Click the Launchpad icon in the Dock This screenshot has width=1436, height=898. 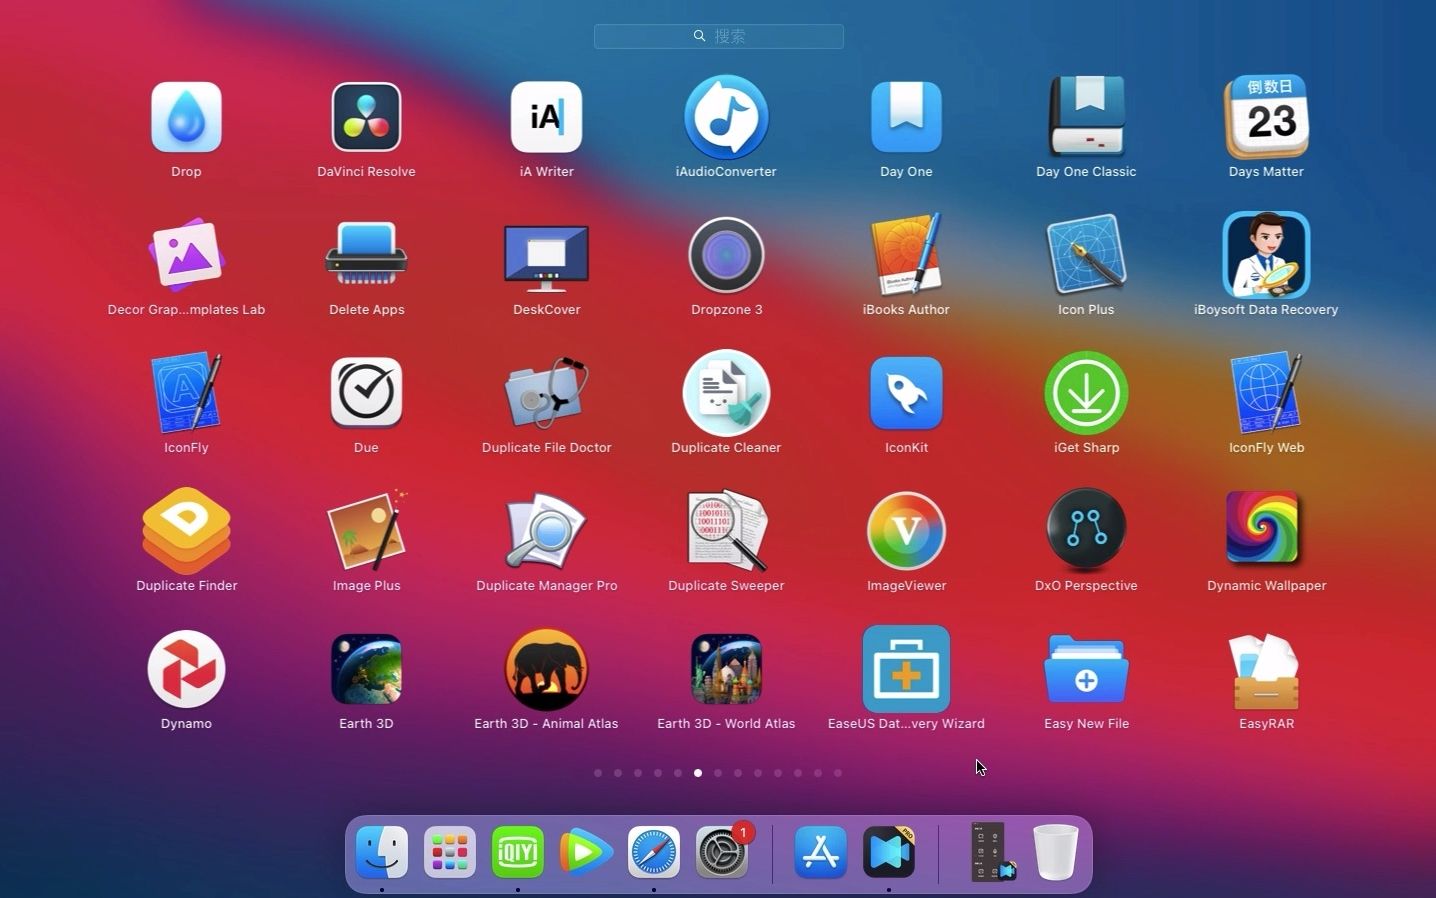coord(450,852)
